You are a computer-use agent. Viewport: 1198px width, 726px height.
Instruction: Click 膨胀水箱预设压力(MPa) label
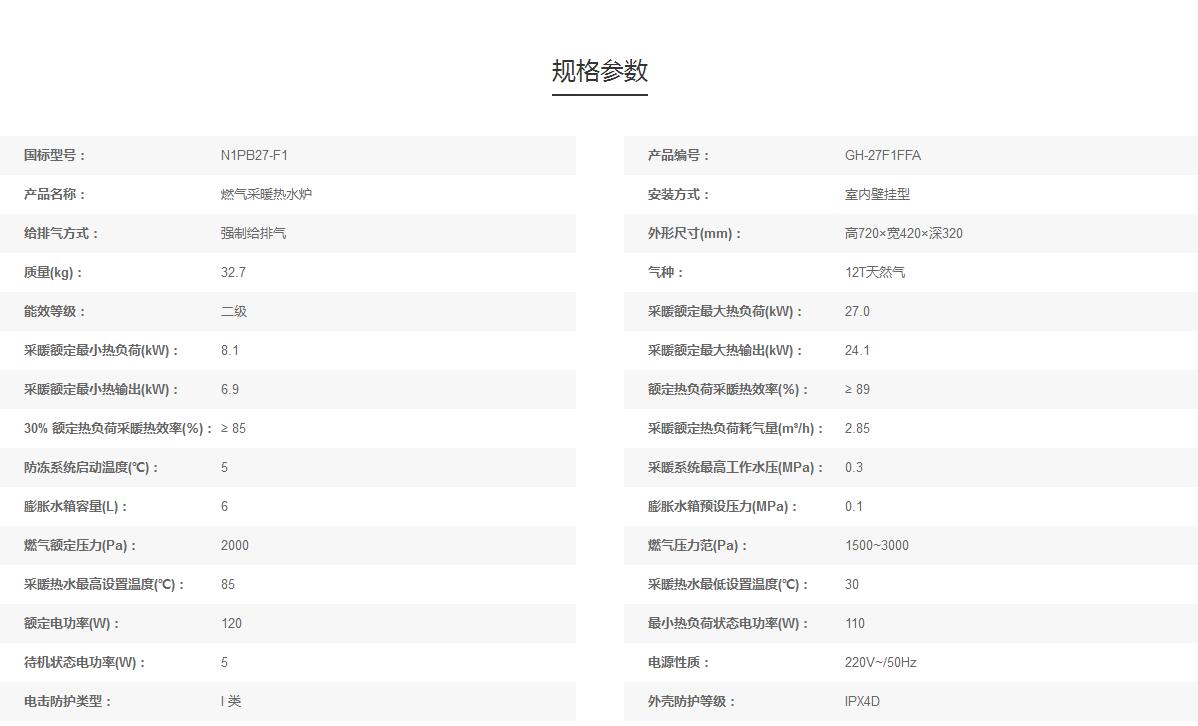[723, 506]
